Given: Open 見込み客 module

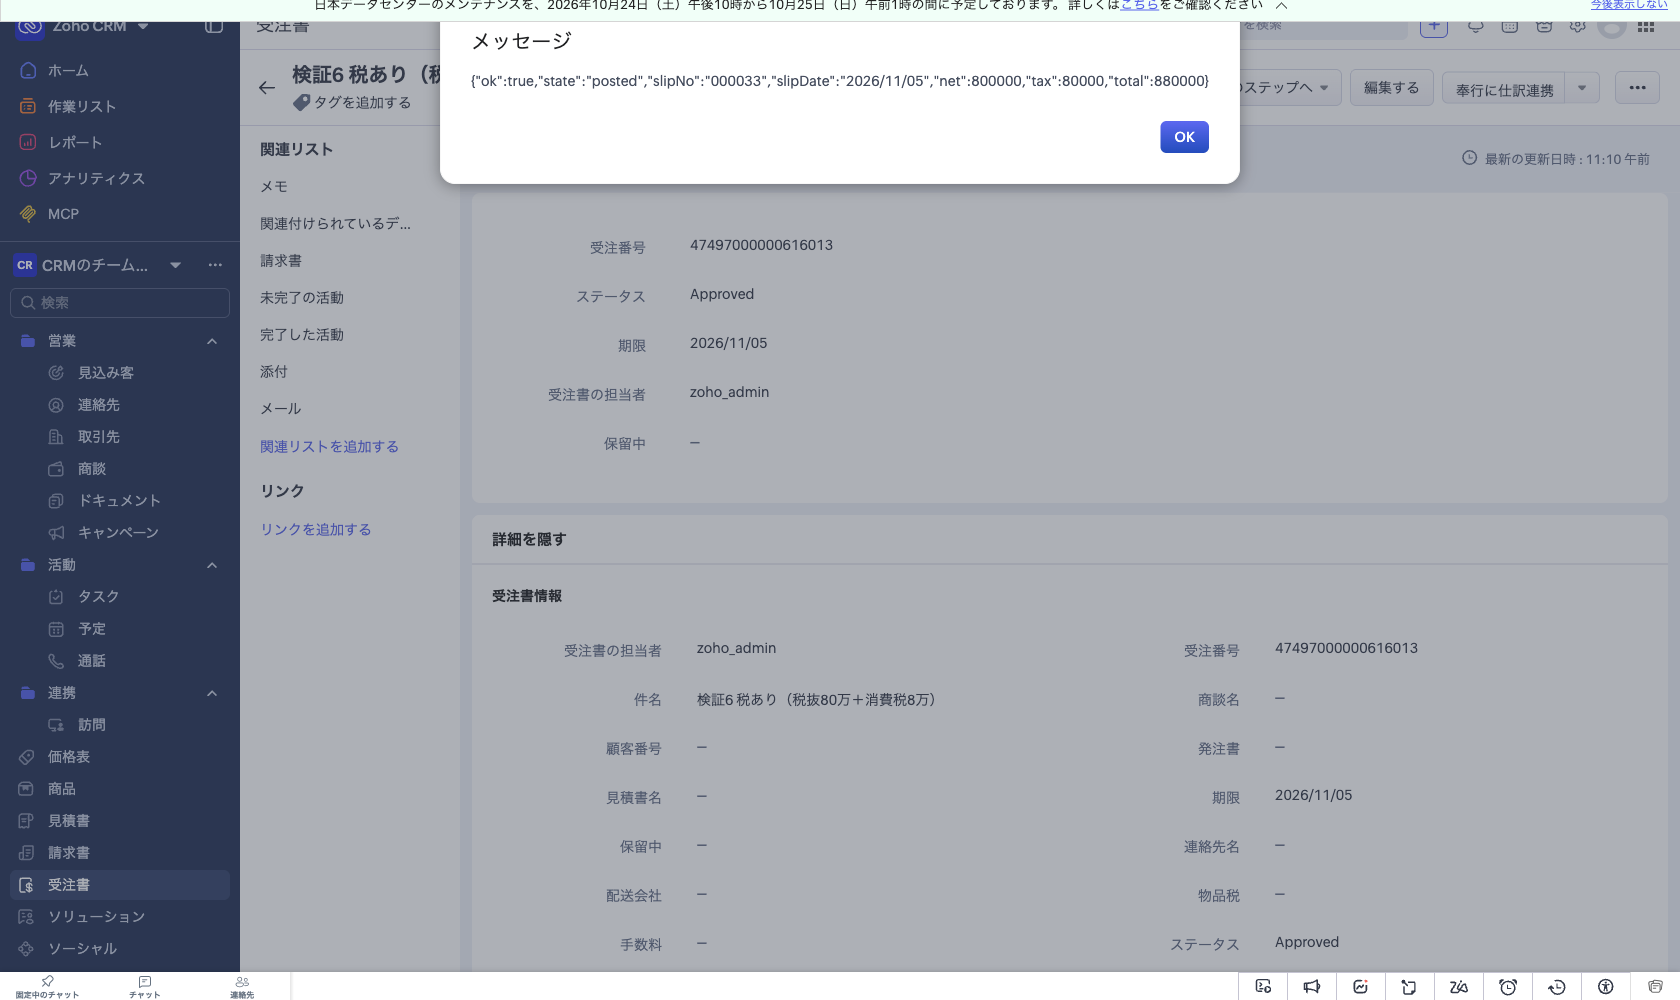Looking at the screenshot, I should point(120,373).
